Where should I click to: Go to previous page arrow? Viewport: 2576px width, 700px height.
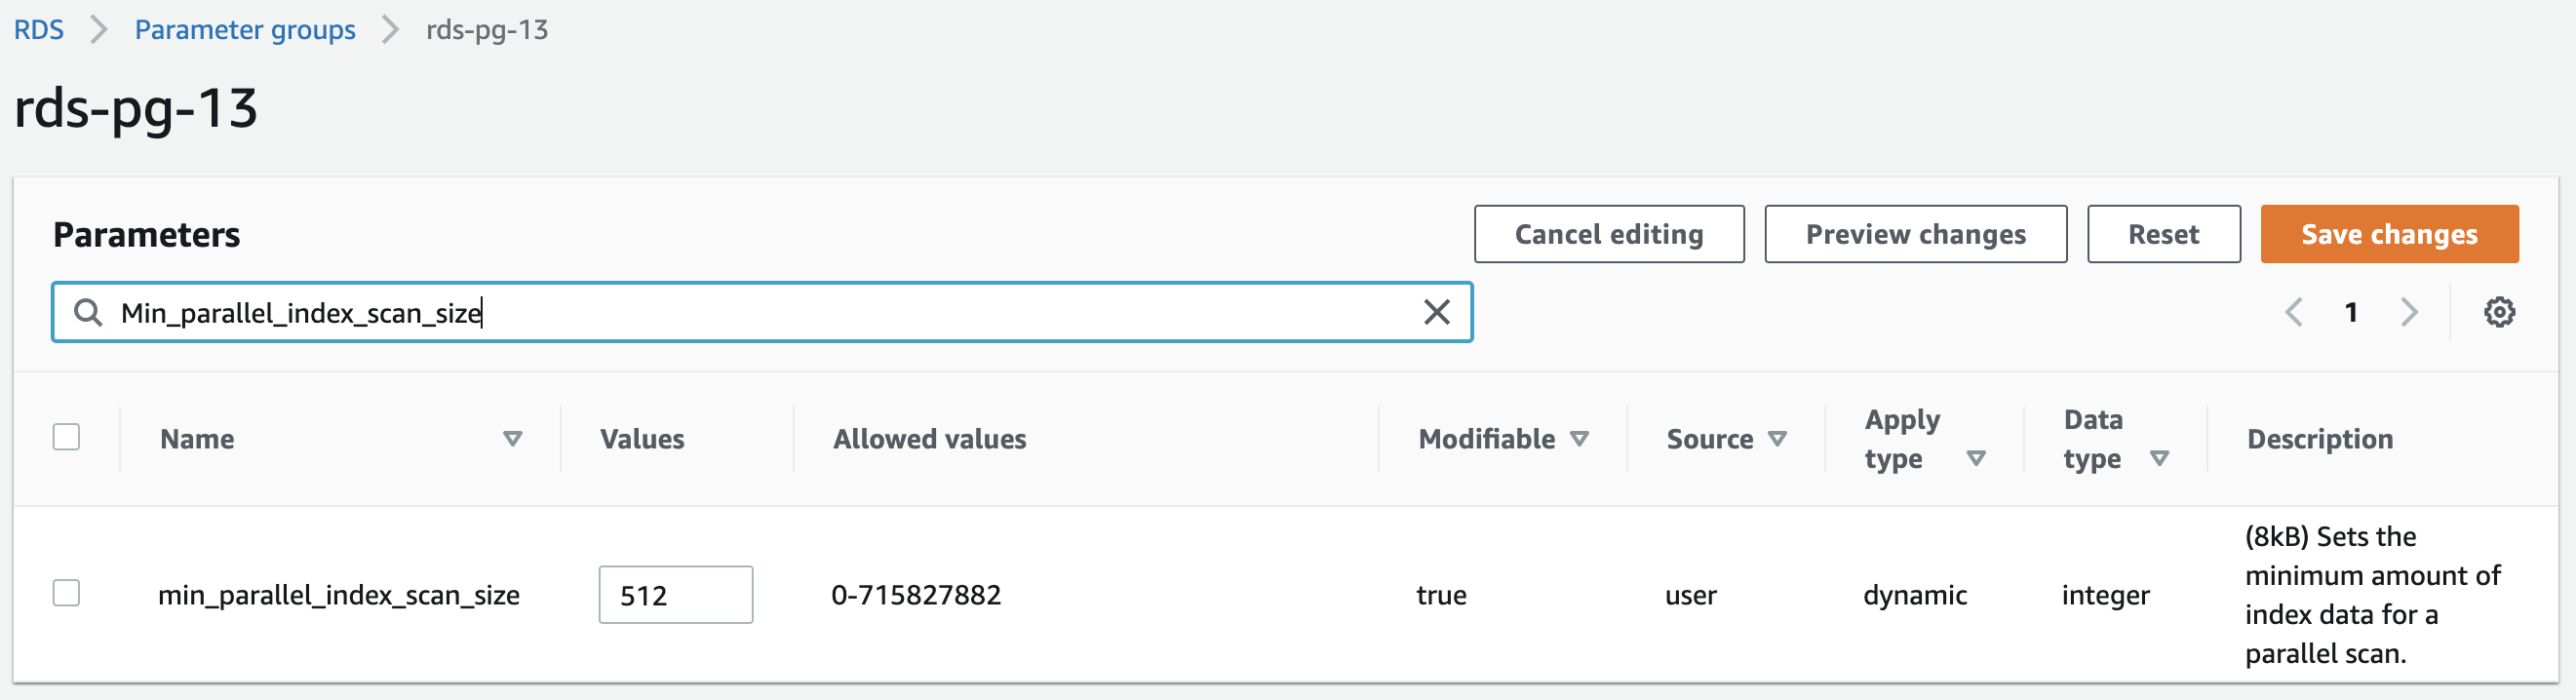pyautogui.click(x=2294, y=313)
